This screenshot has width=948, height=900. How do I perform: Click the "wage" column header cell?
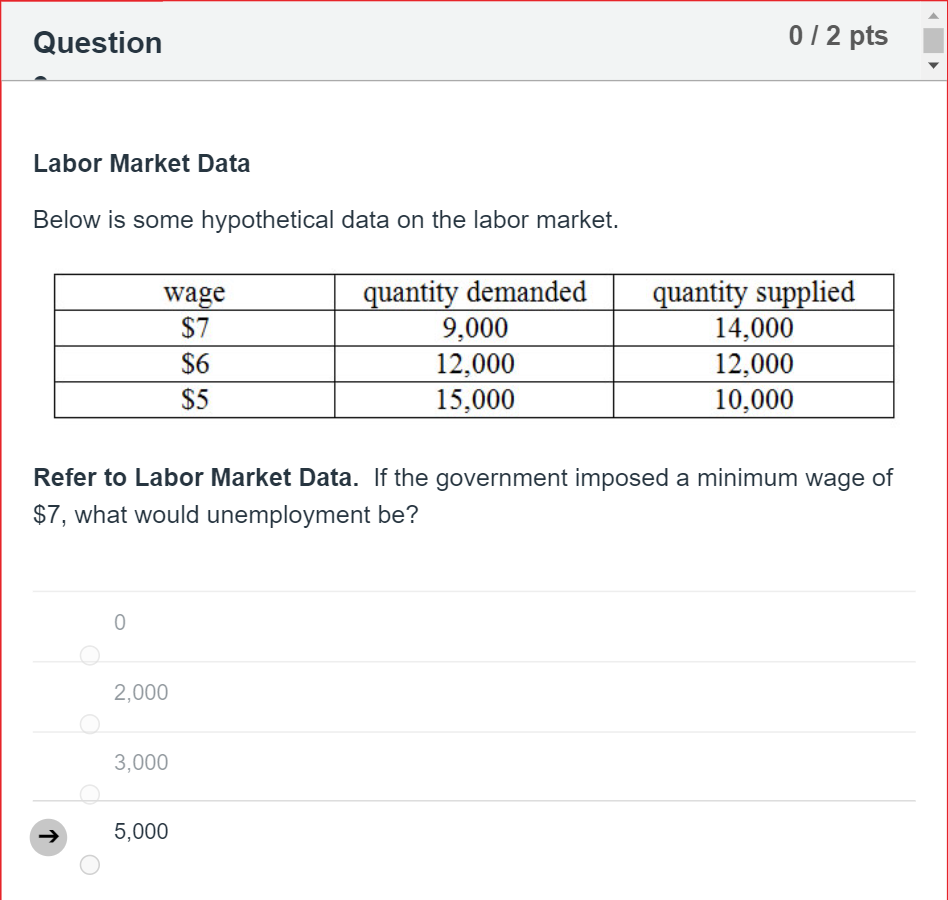tap(195, 293)
